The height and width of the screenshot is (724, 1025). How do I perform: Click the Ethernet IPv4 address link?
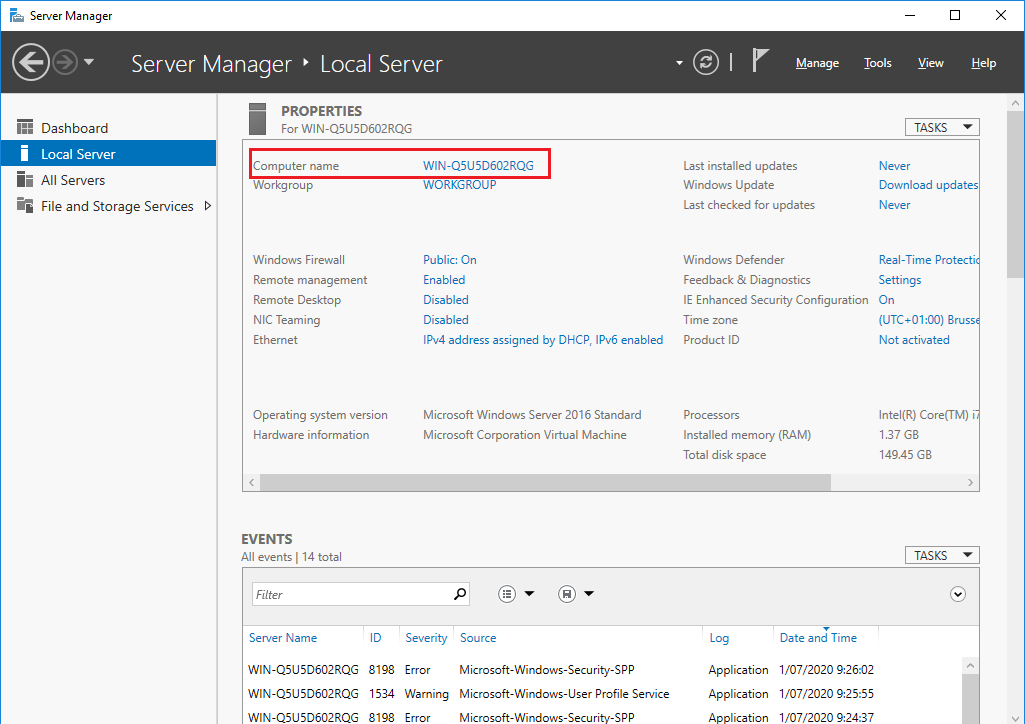tap(543, 340)
